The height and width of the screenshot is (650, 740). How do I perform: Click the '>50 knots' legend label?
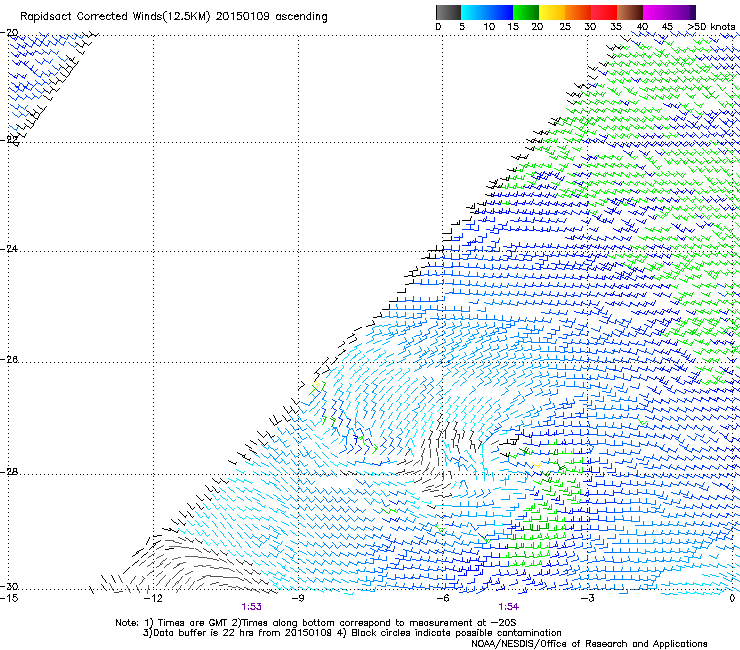point(711,27)
